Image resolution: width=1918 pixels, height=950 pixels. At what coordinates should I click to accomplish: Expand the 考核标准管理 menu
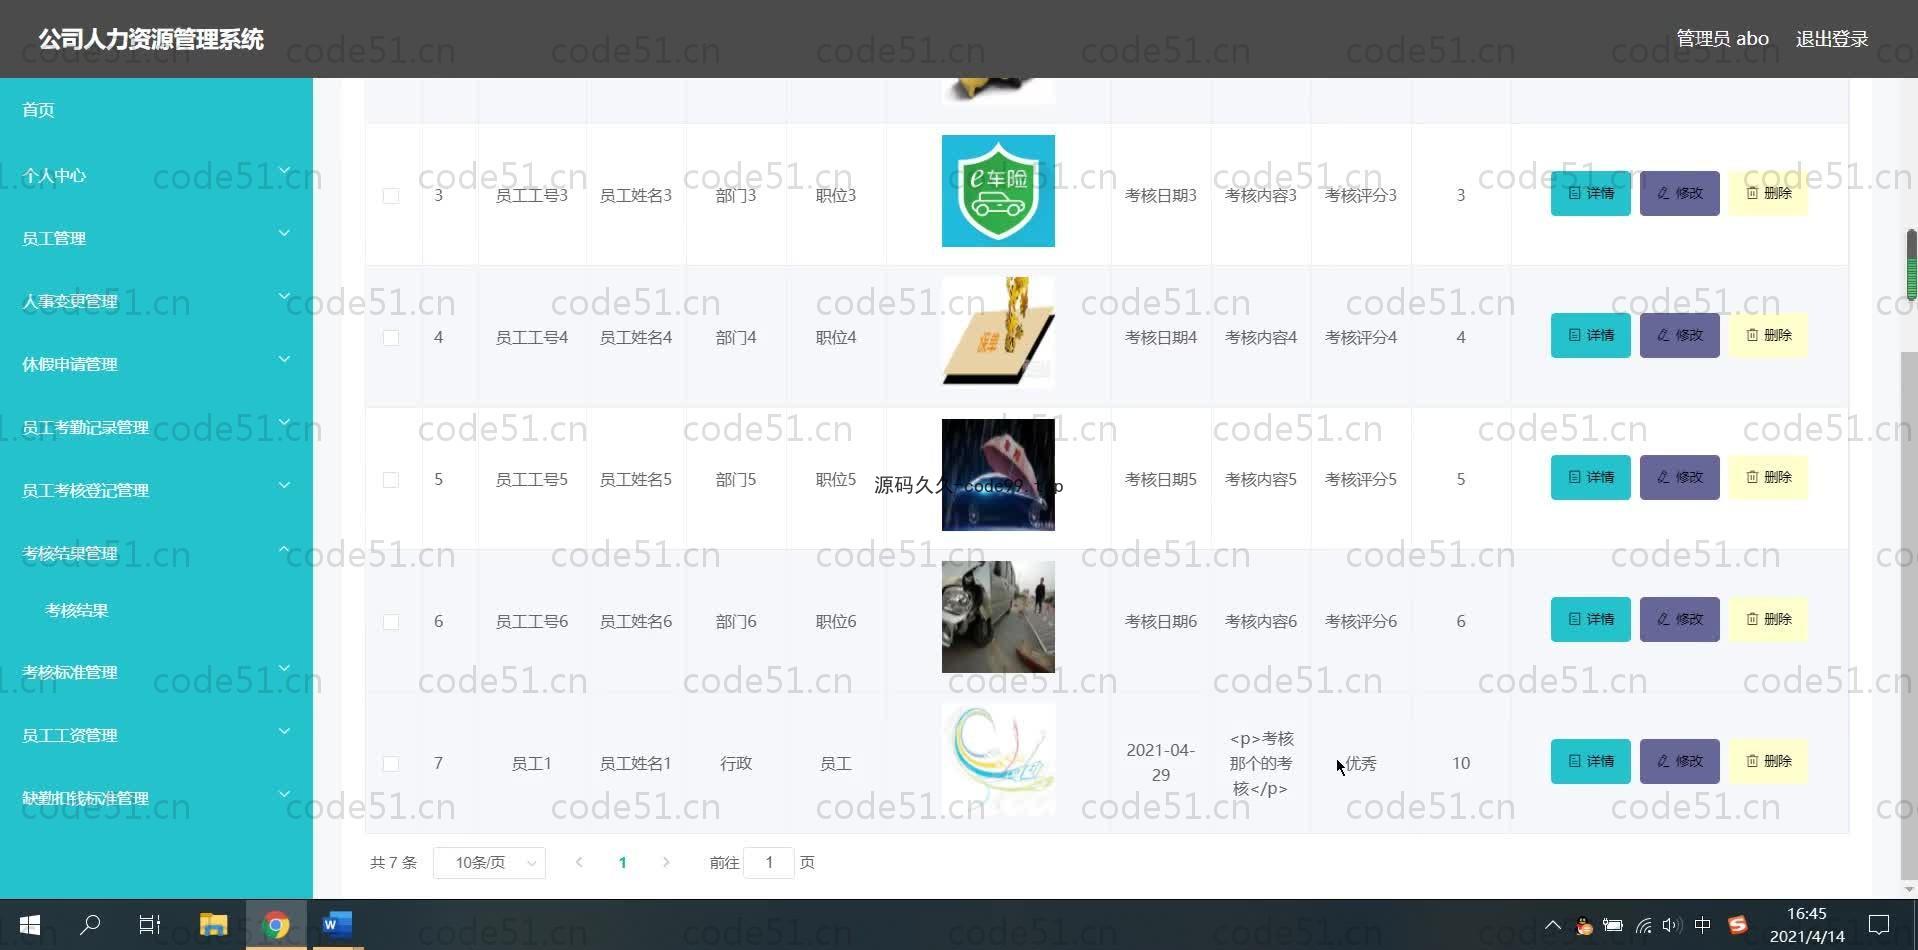(x=156, y=672)
